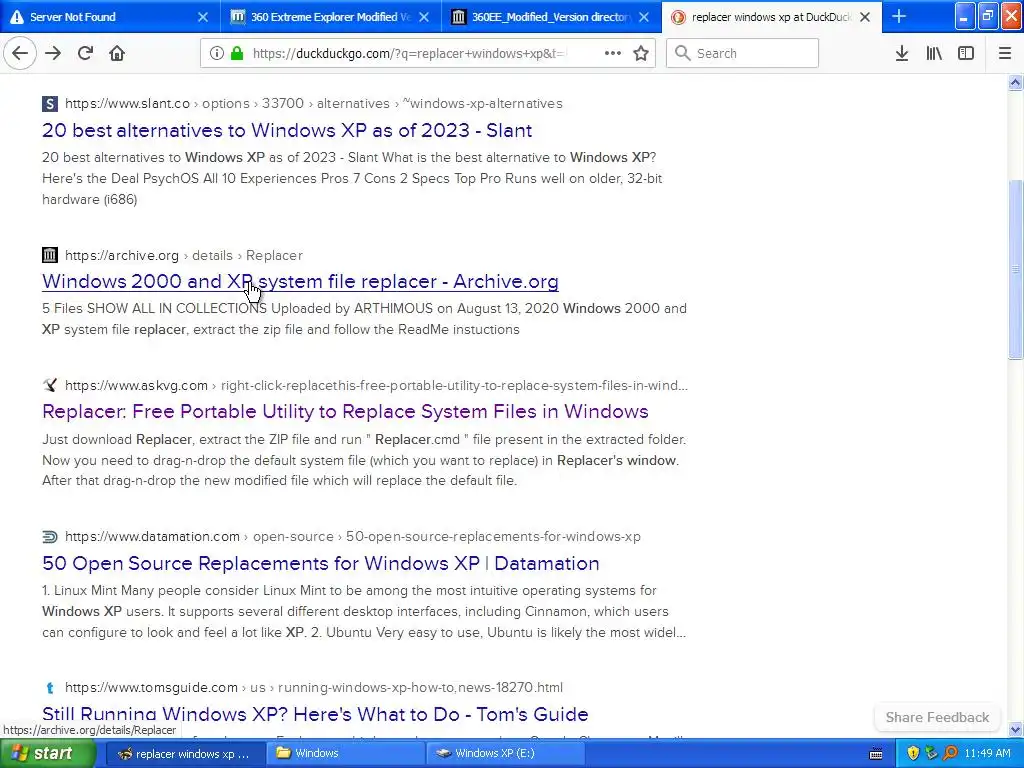Screen dimensions: 1024x768
Task: Show site information icon in address bar
Action: 217,53
